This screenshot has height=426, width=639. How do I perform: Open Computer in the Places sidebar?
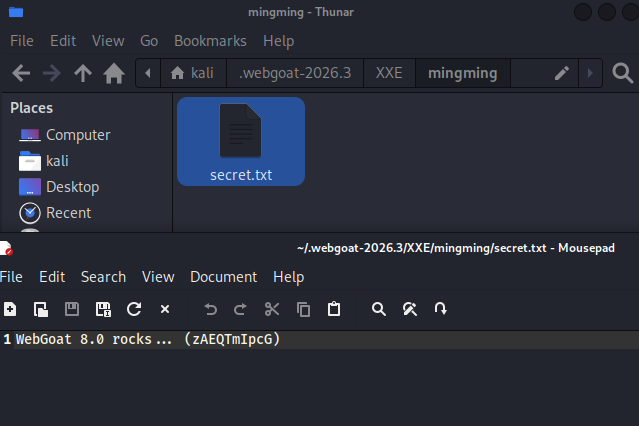(65, 135)
